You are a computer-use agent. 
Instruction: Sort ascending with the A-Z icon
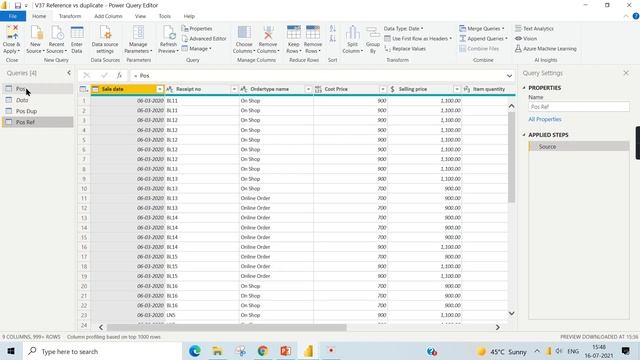coord(333,29)
